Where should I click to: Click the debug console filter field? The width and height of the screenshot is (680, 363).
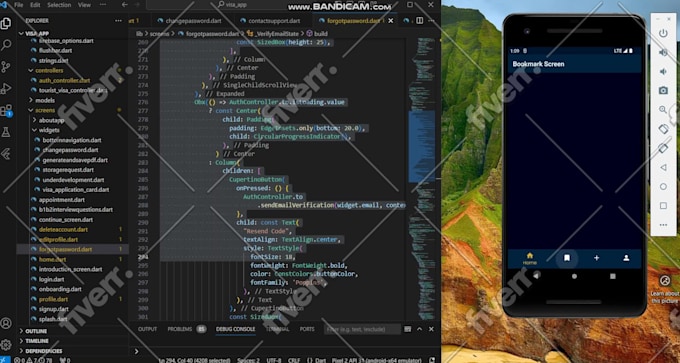coord(363,329)
